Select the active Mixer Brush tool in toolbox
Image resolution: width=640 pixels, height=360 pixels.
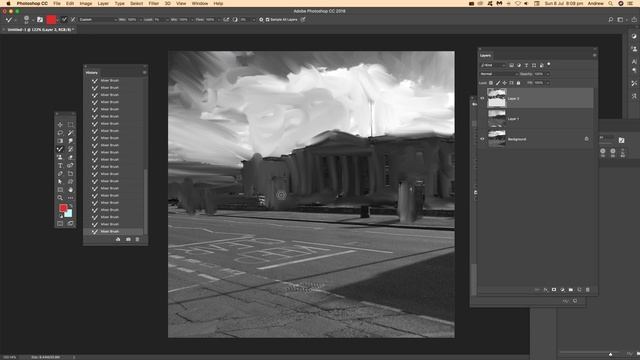[x=60, y=149]
